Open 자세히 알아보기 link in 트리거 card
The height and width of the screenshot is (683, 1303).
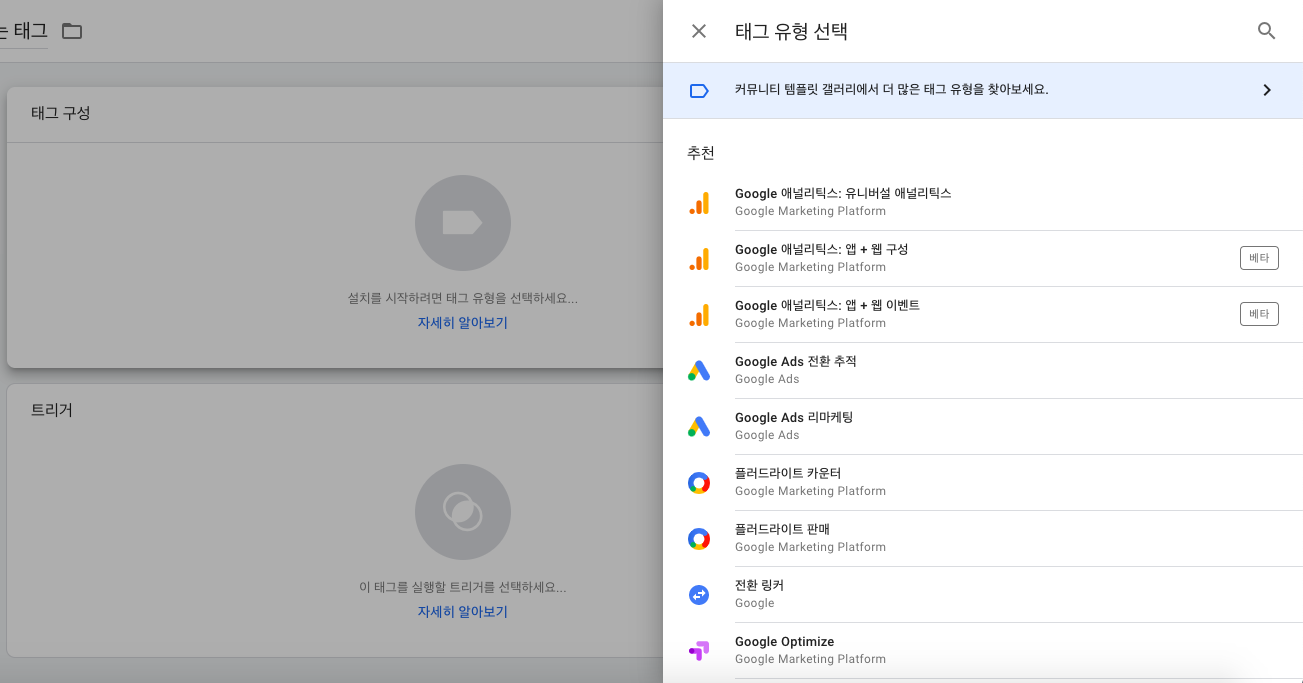pos(463,612)
